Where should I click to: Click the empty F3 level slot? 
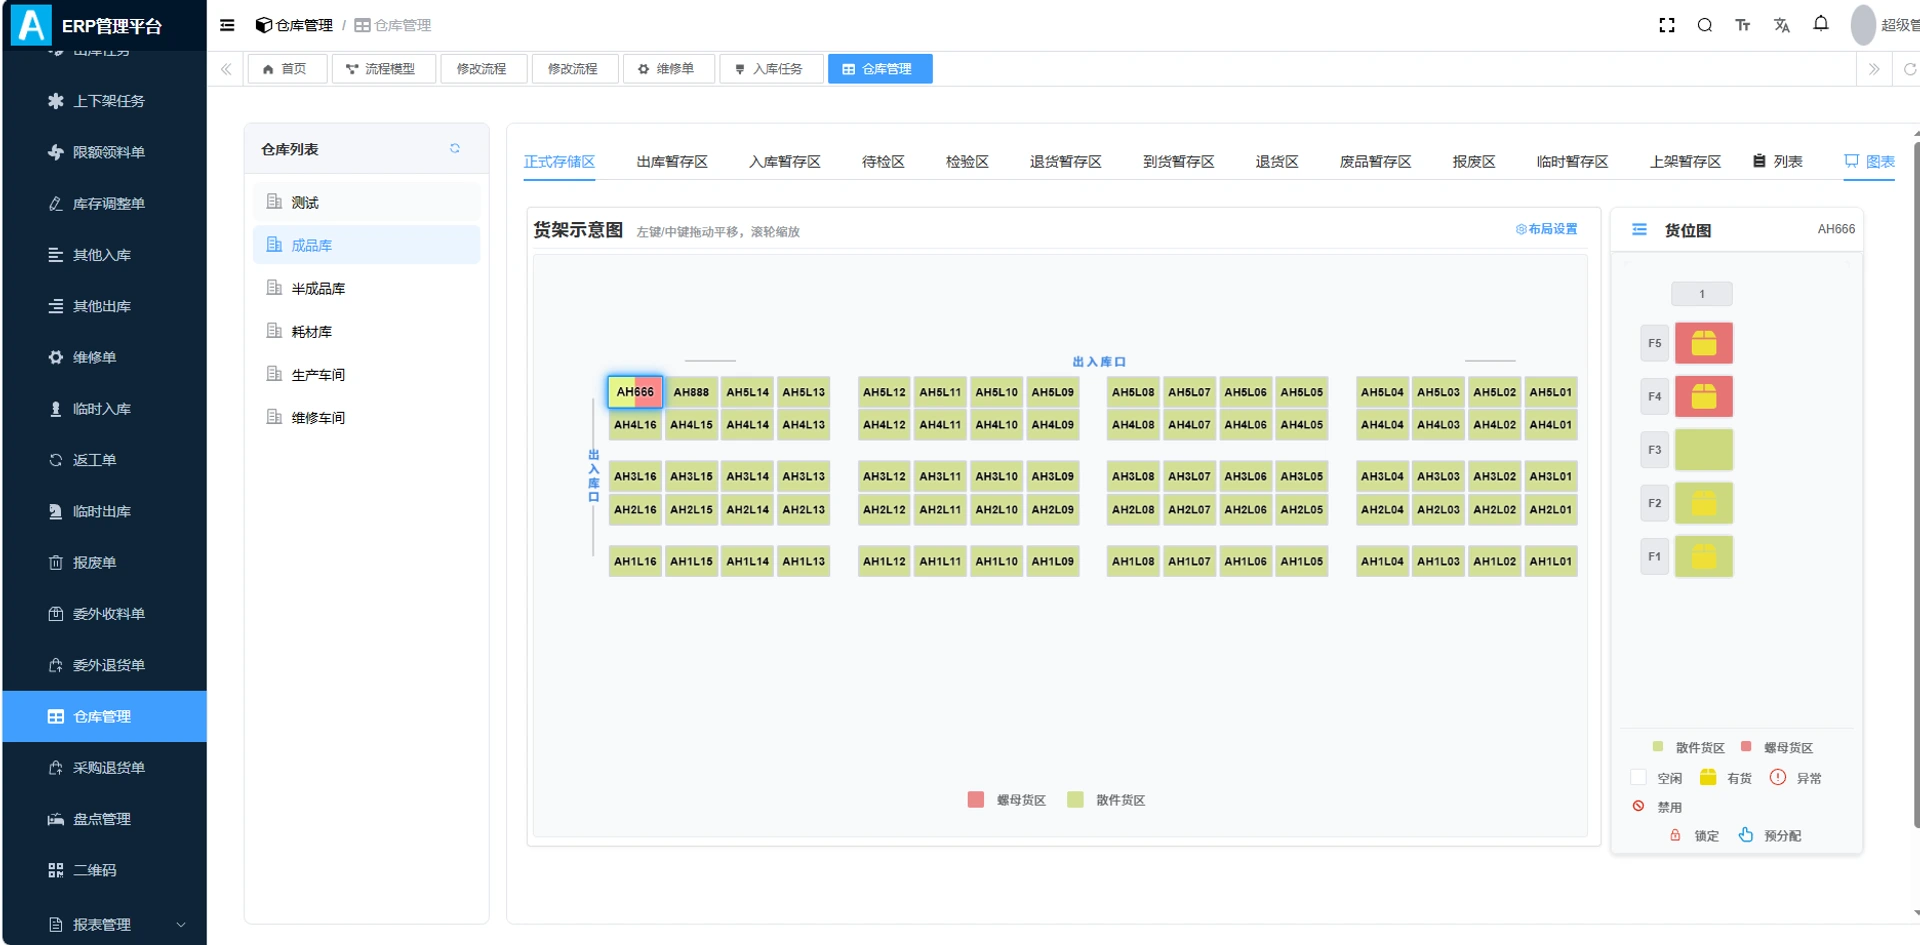pyautogui.click(x=1704, y=450)
